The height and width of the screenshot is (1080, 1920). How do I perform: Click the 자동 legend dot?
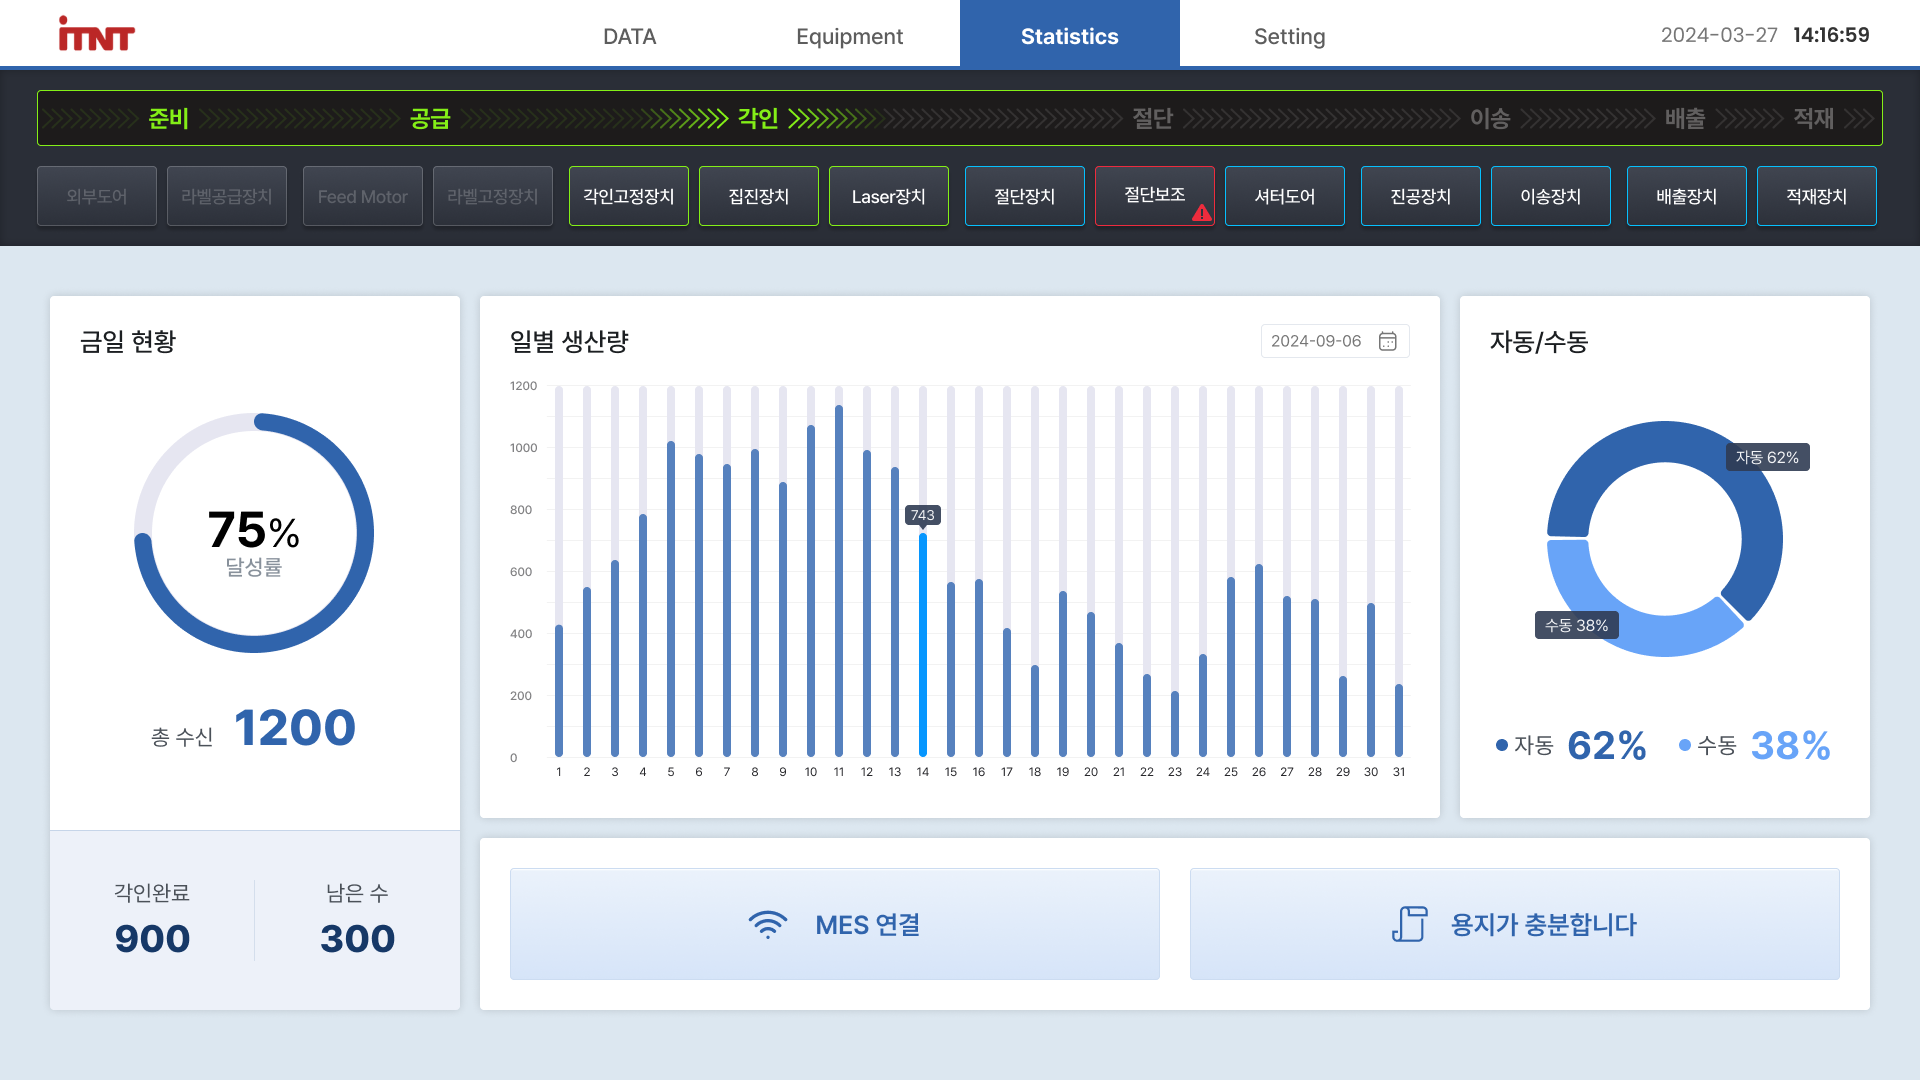(x=1501, y=745)
